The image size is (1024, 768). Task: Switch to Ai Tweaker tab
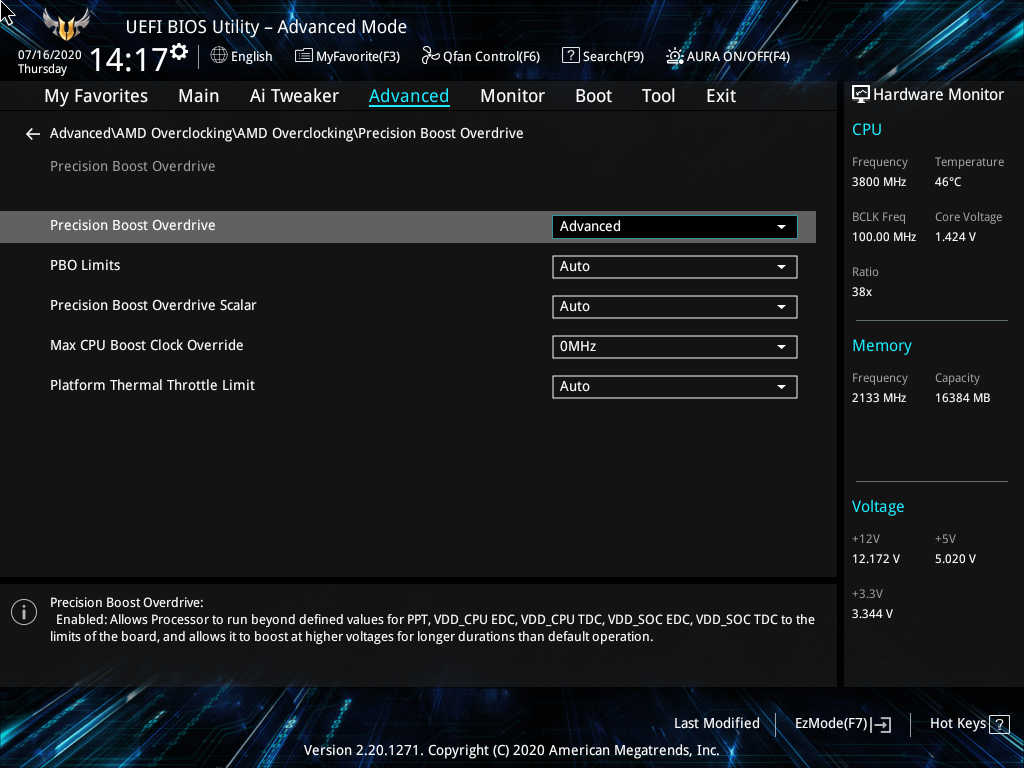pyautogui.click(x=294, y=96)
